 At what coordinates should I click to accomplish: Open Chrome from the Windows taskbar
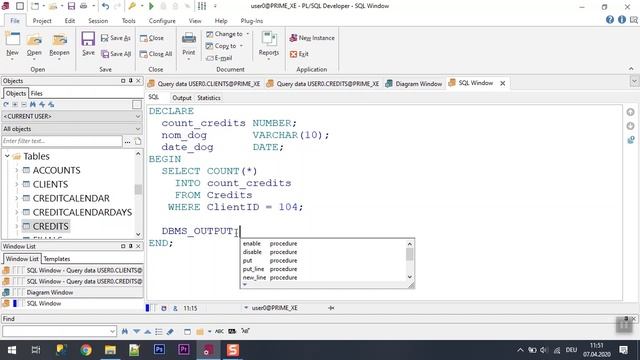86,350
